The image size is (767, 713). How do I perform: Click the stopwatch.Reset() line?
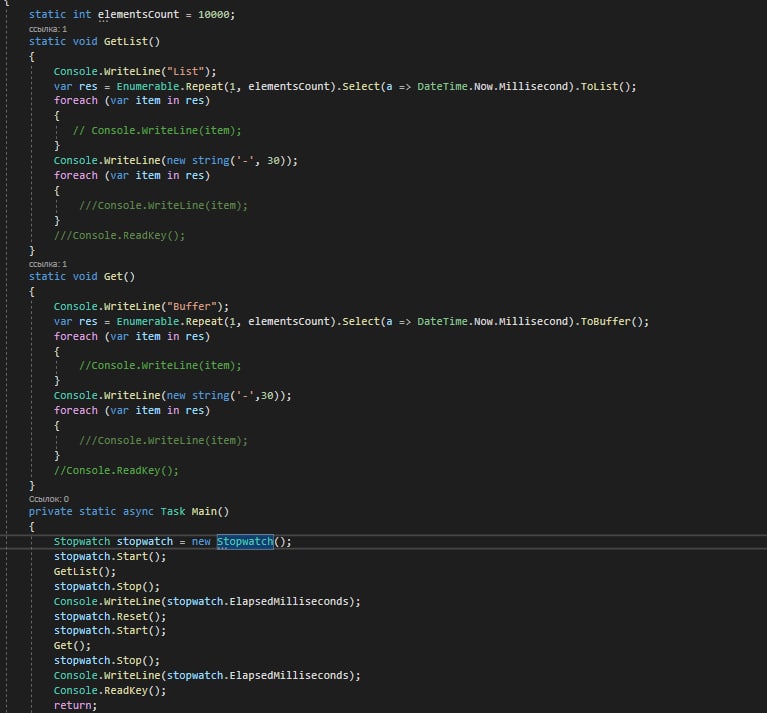110,617
